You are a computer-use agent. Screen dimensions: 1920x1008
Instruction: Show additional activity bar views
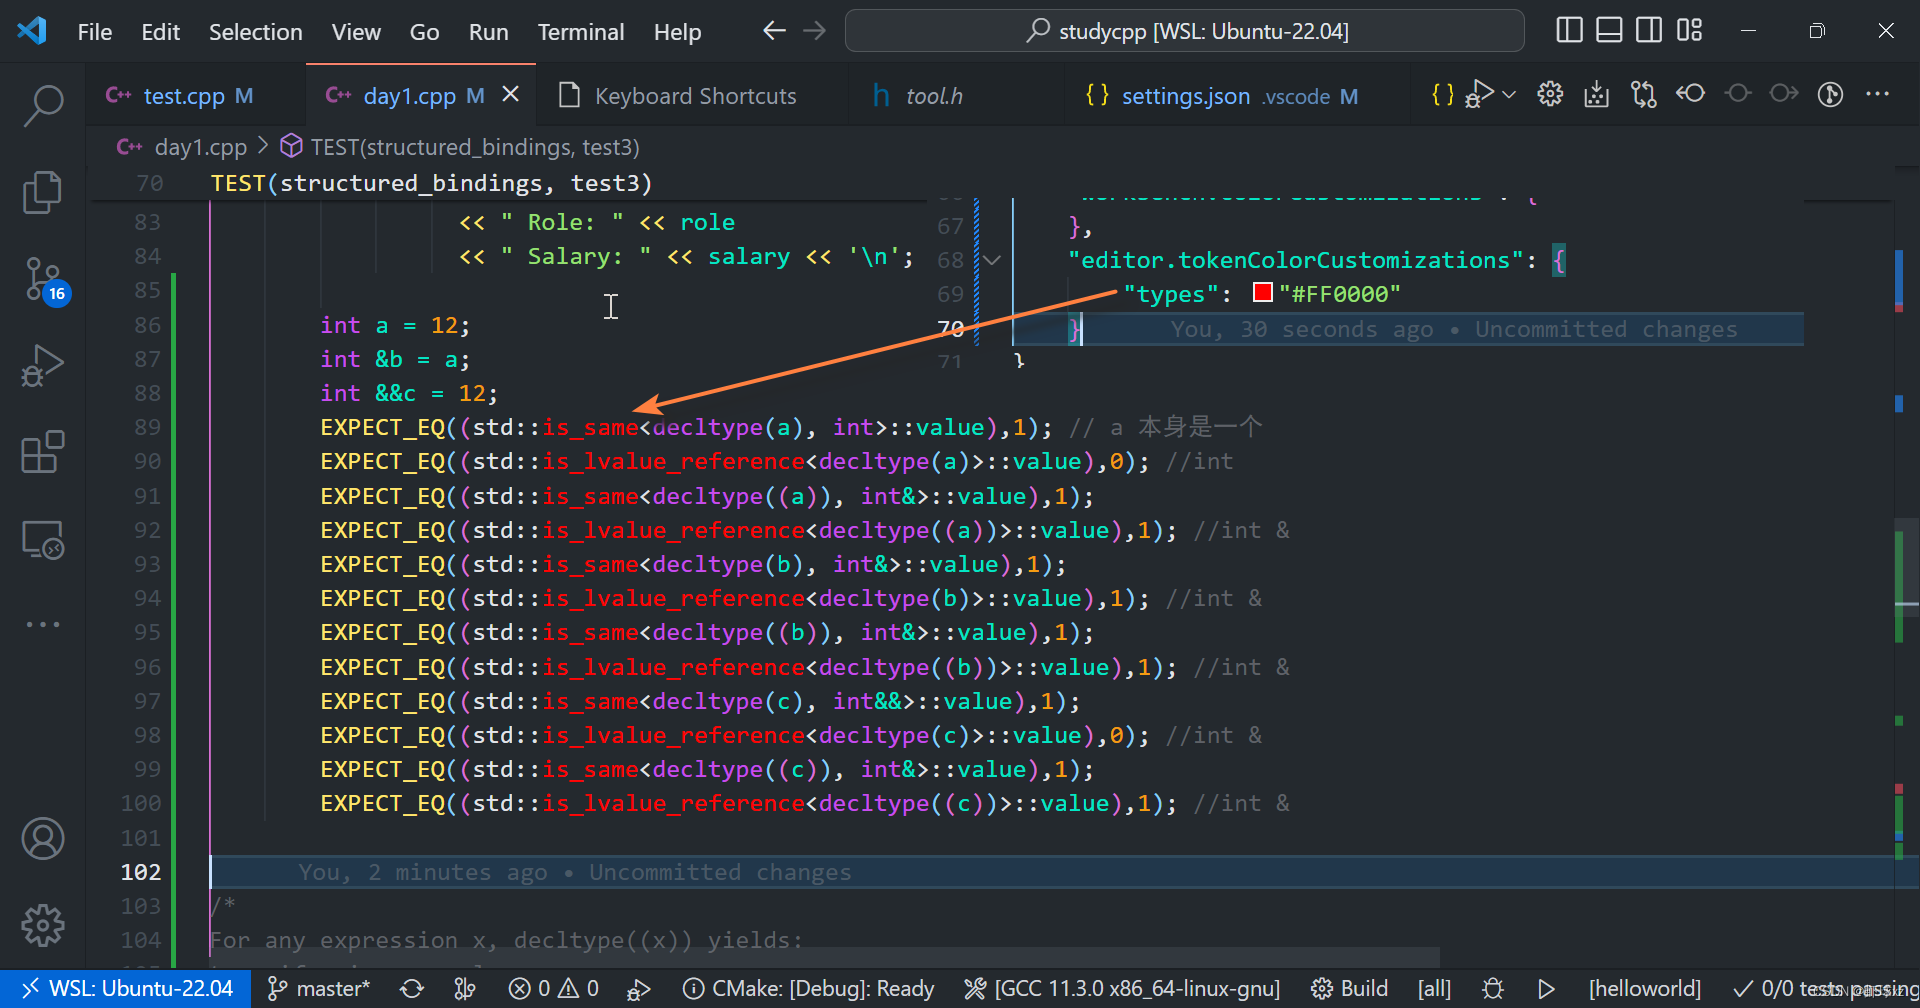click(43, 625)
